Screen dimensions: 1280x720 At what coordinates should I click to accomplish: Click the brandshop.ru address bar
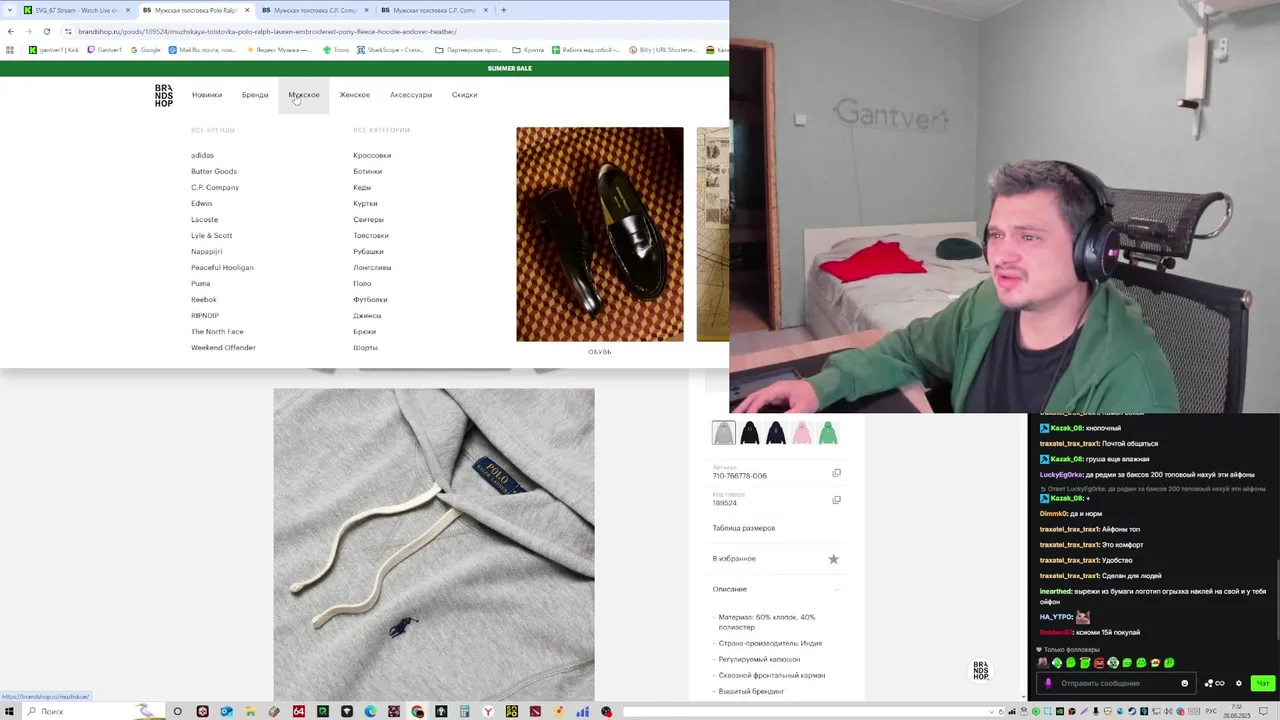coord(395,31)
